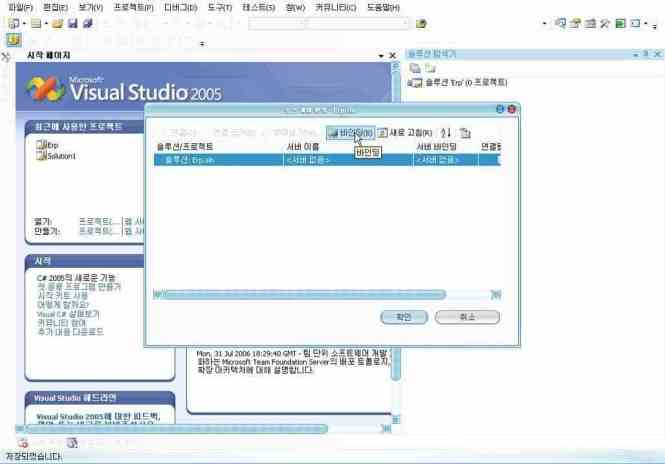
Task: Click the Properties icon in Solution Explorer toolbar
Action: click(415, 68)
